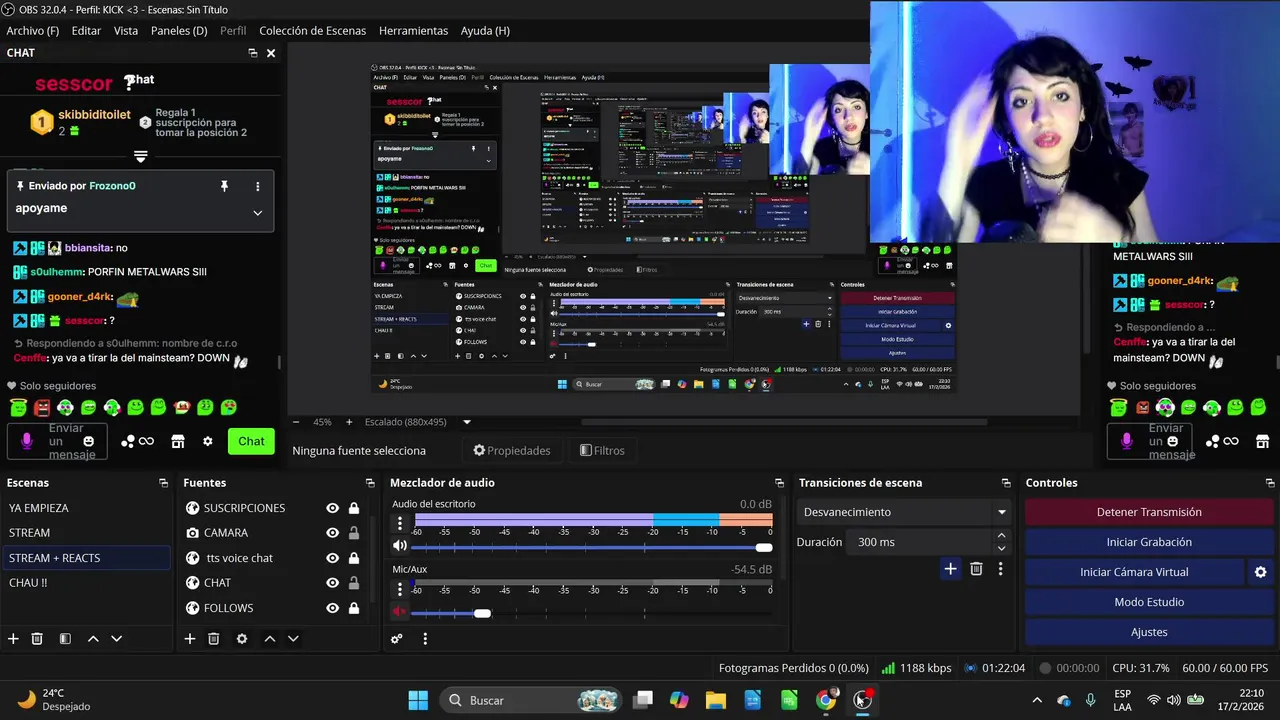The image size is (1280, 720).
Task: Delete the selected scene with the trash icon
Action: [37, 639]
